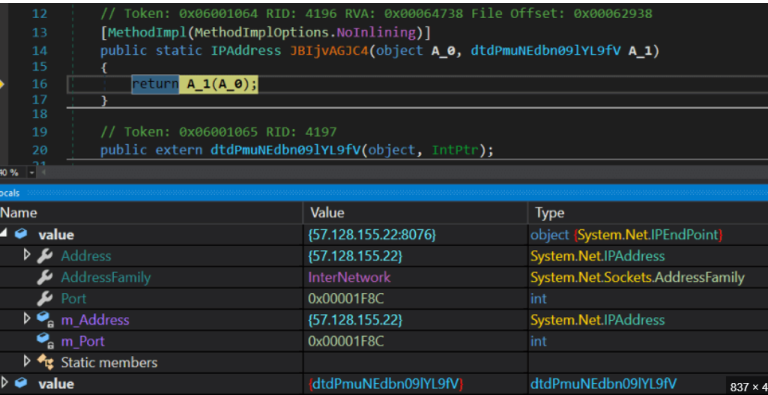Click the highlighted return keyword on line 16
768x395 pixels.
pos(155,84)
